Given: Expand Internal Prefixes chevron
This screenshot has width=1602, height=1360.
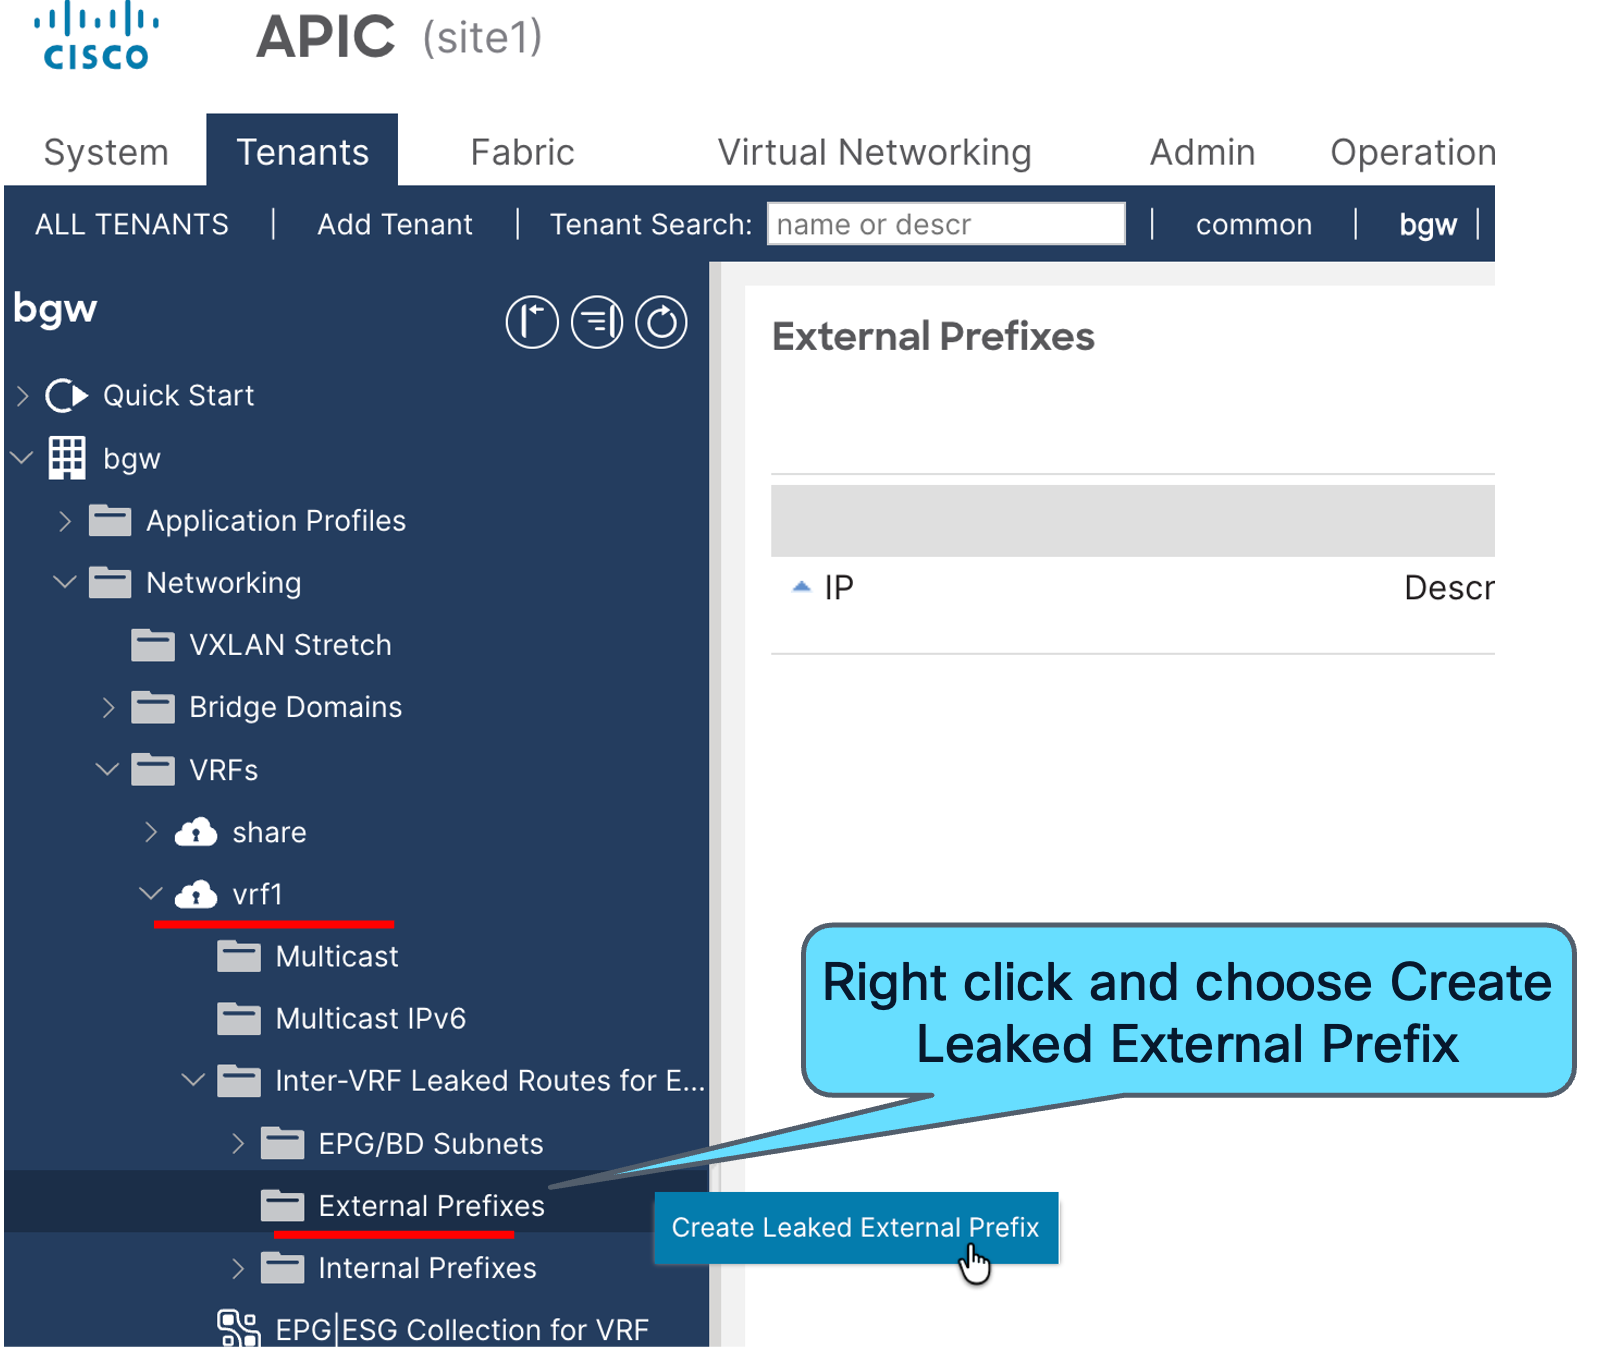Looking at the screenshot, I should coord(237,1268).
